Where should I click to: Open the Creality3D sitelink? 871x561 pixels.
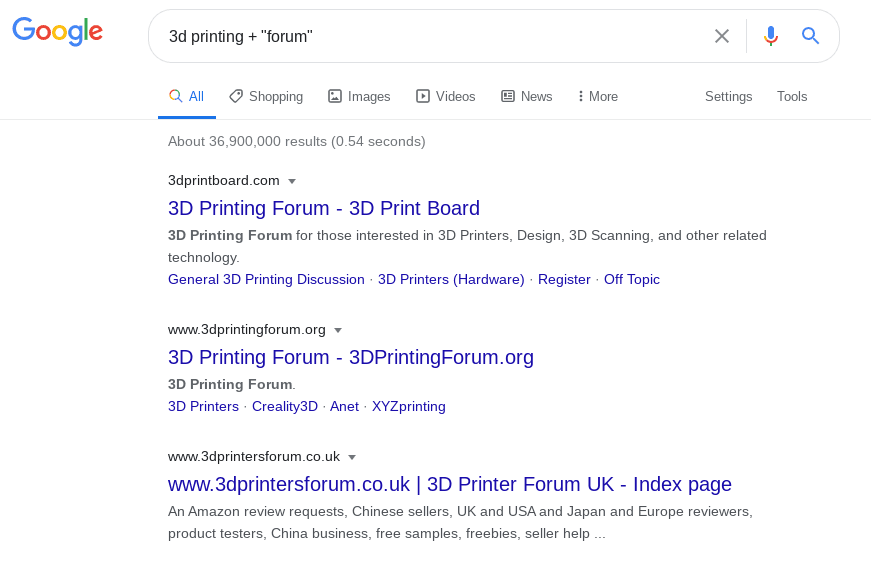(285, 407)
